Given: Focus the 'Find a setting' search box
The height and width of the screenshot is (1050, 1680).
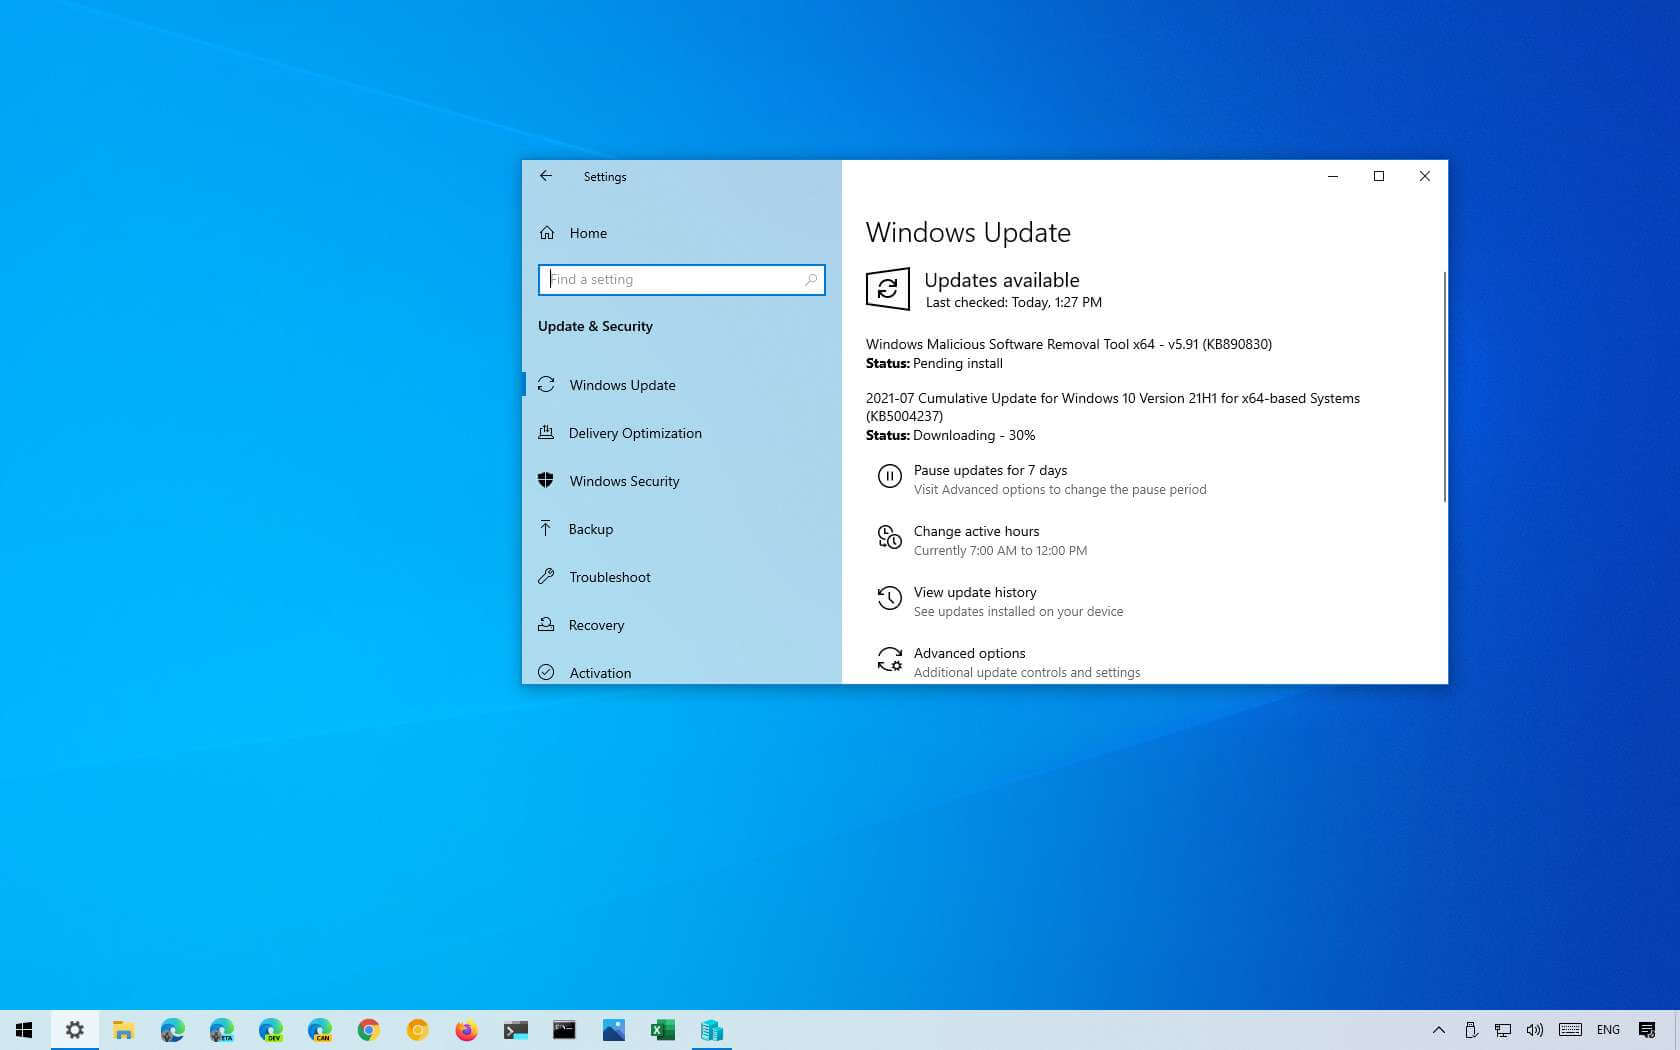Looking at the screenshot, I should 681,280.
